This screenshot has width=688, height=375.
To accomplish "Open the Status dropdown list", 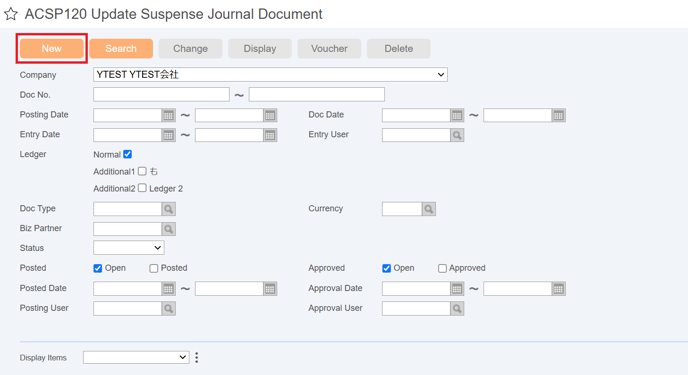I will pos(129,248).
